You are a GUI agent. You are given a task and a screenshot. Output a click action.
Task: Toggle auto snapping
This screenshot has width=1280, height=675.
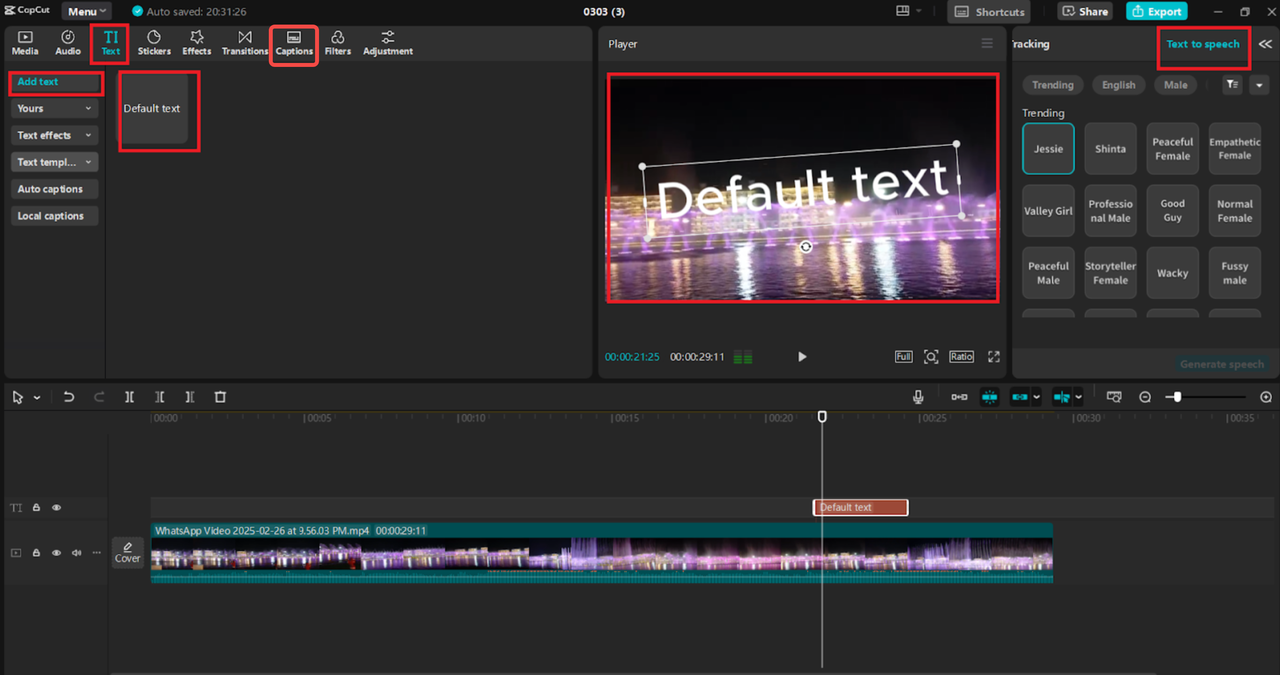click(989, 397)
